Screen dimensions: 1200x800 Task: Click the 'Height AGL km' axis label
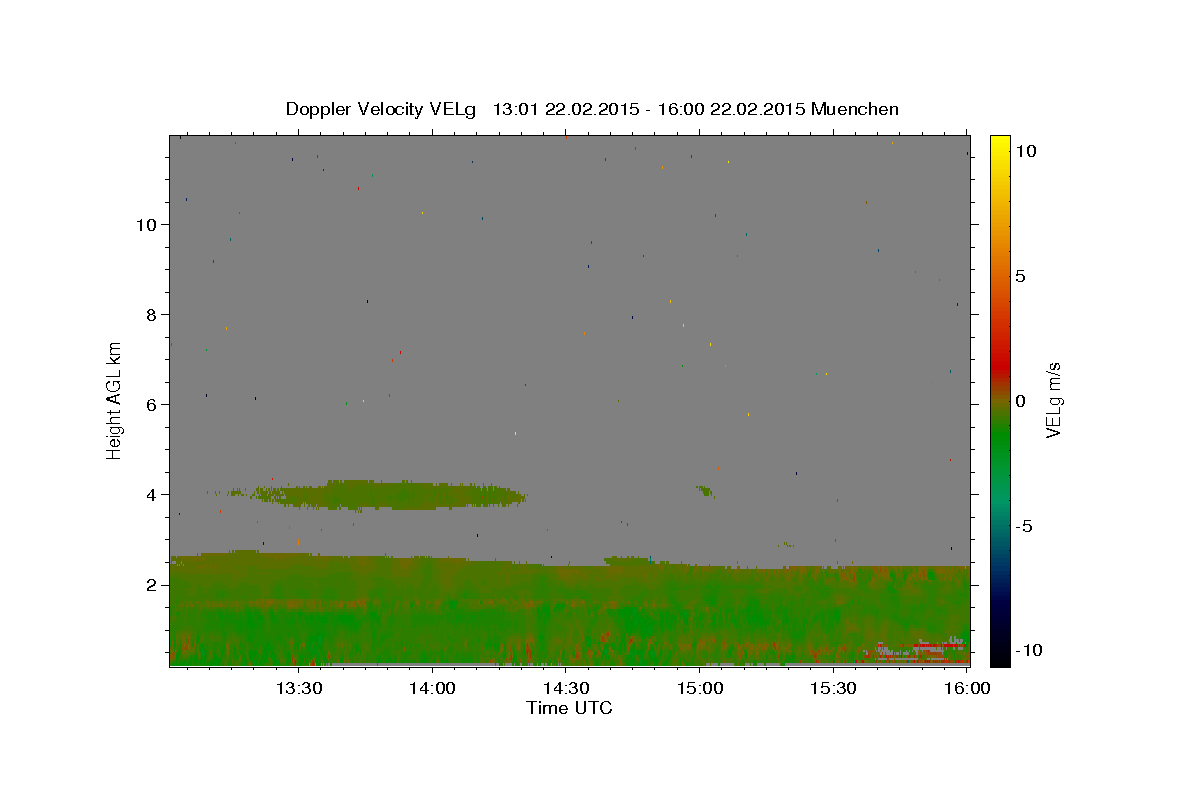[x=115, y=399]
